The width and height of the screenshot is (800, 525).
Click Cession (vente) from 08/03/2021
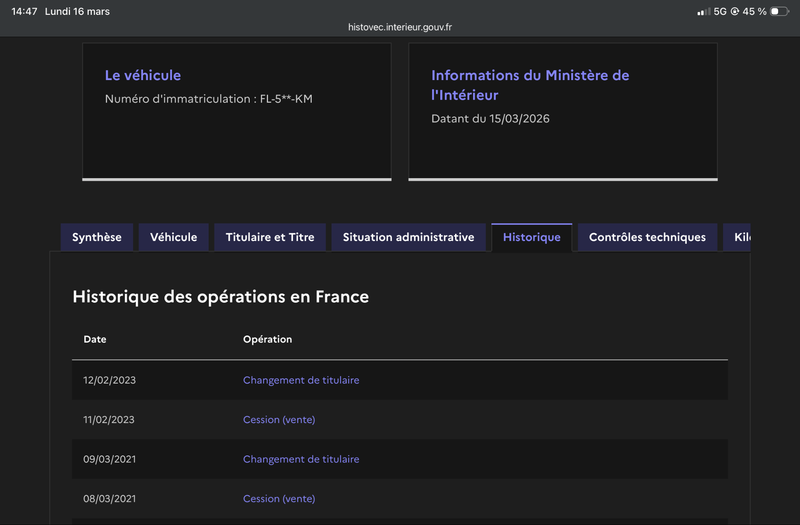pos(279,499)
